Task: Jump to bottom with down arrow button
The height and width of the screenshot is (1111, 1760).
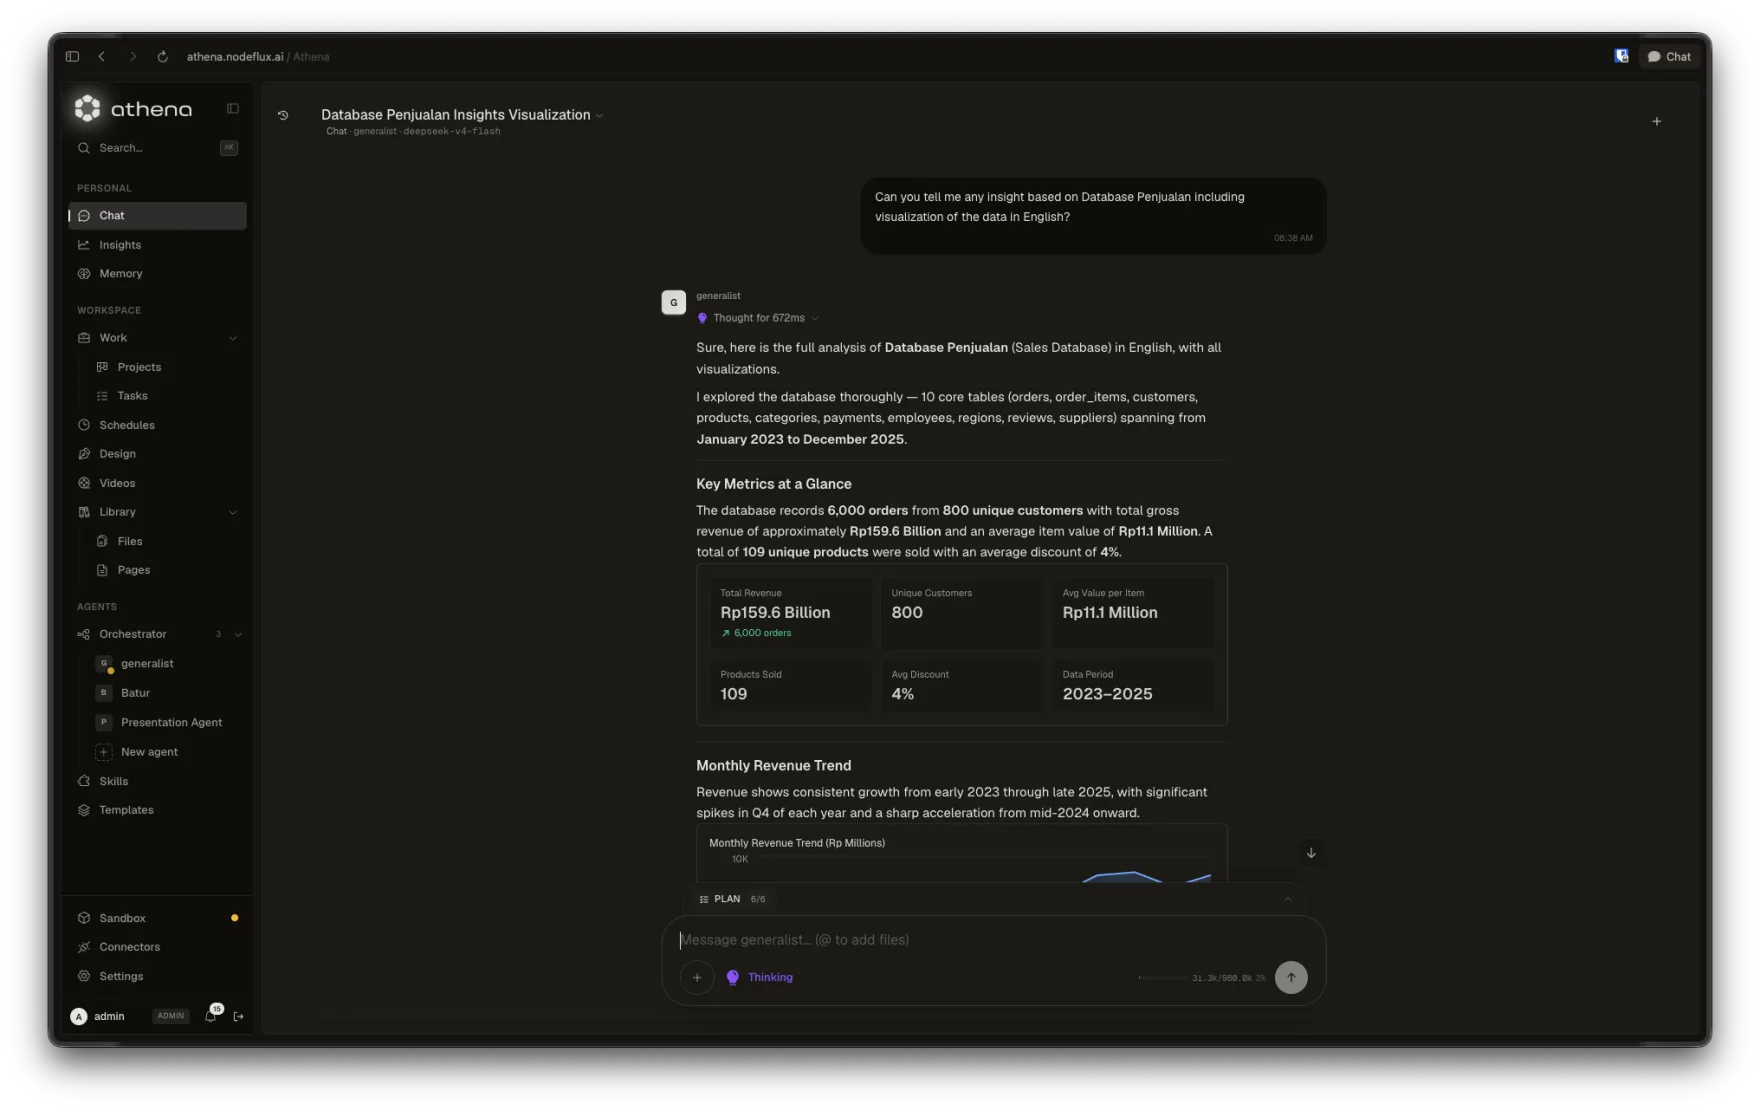Action: click(1311, 853)
